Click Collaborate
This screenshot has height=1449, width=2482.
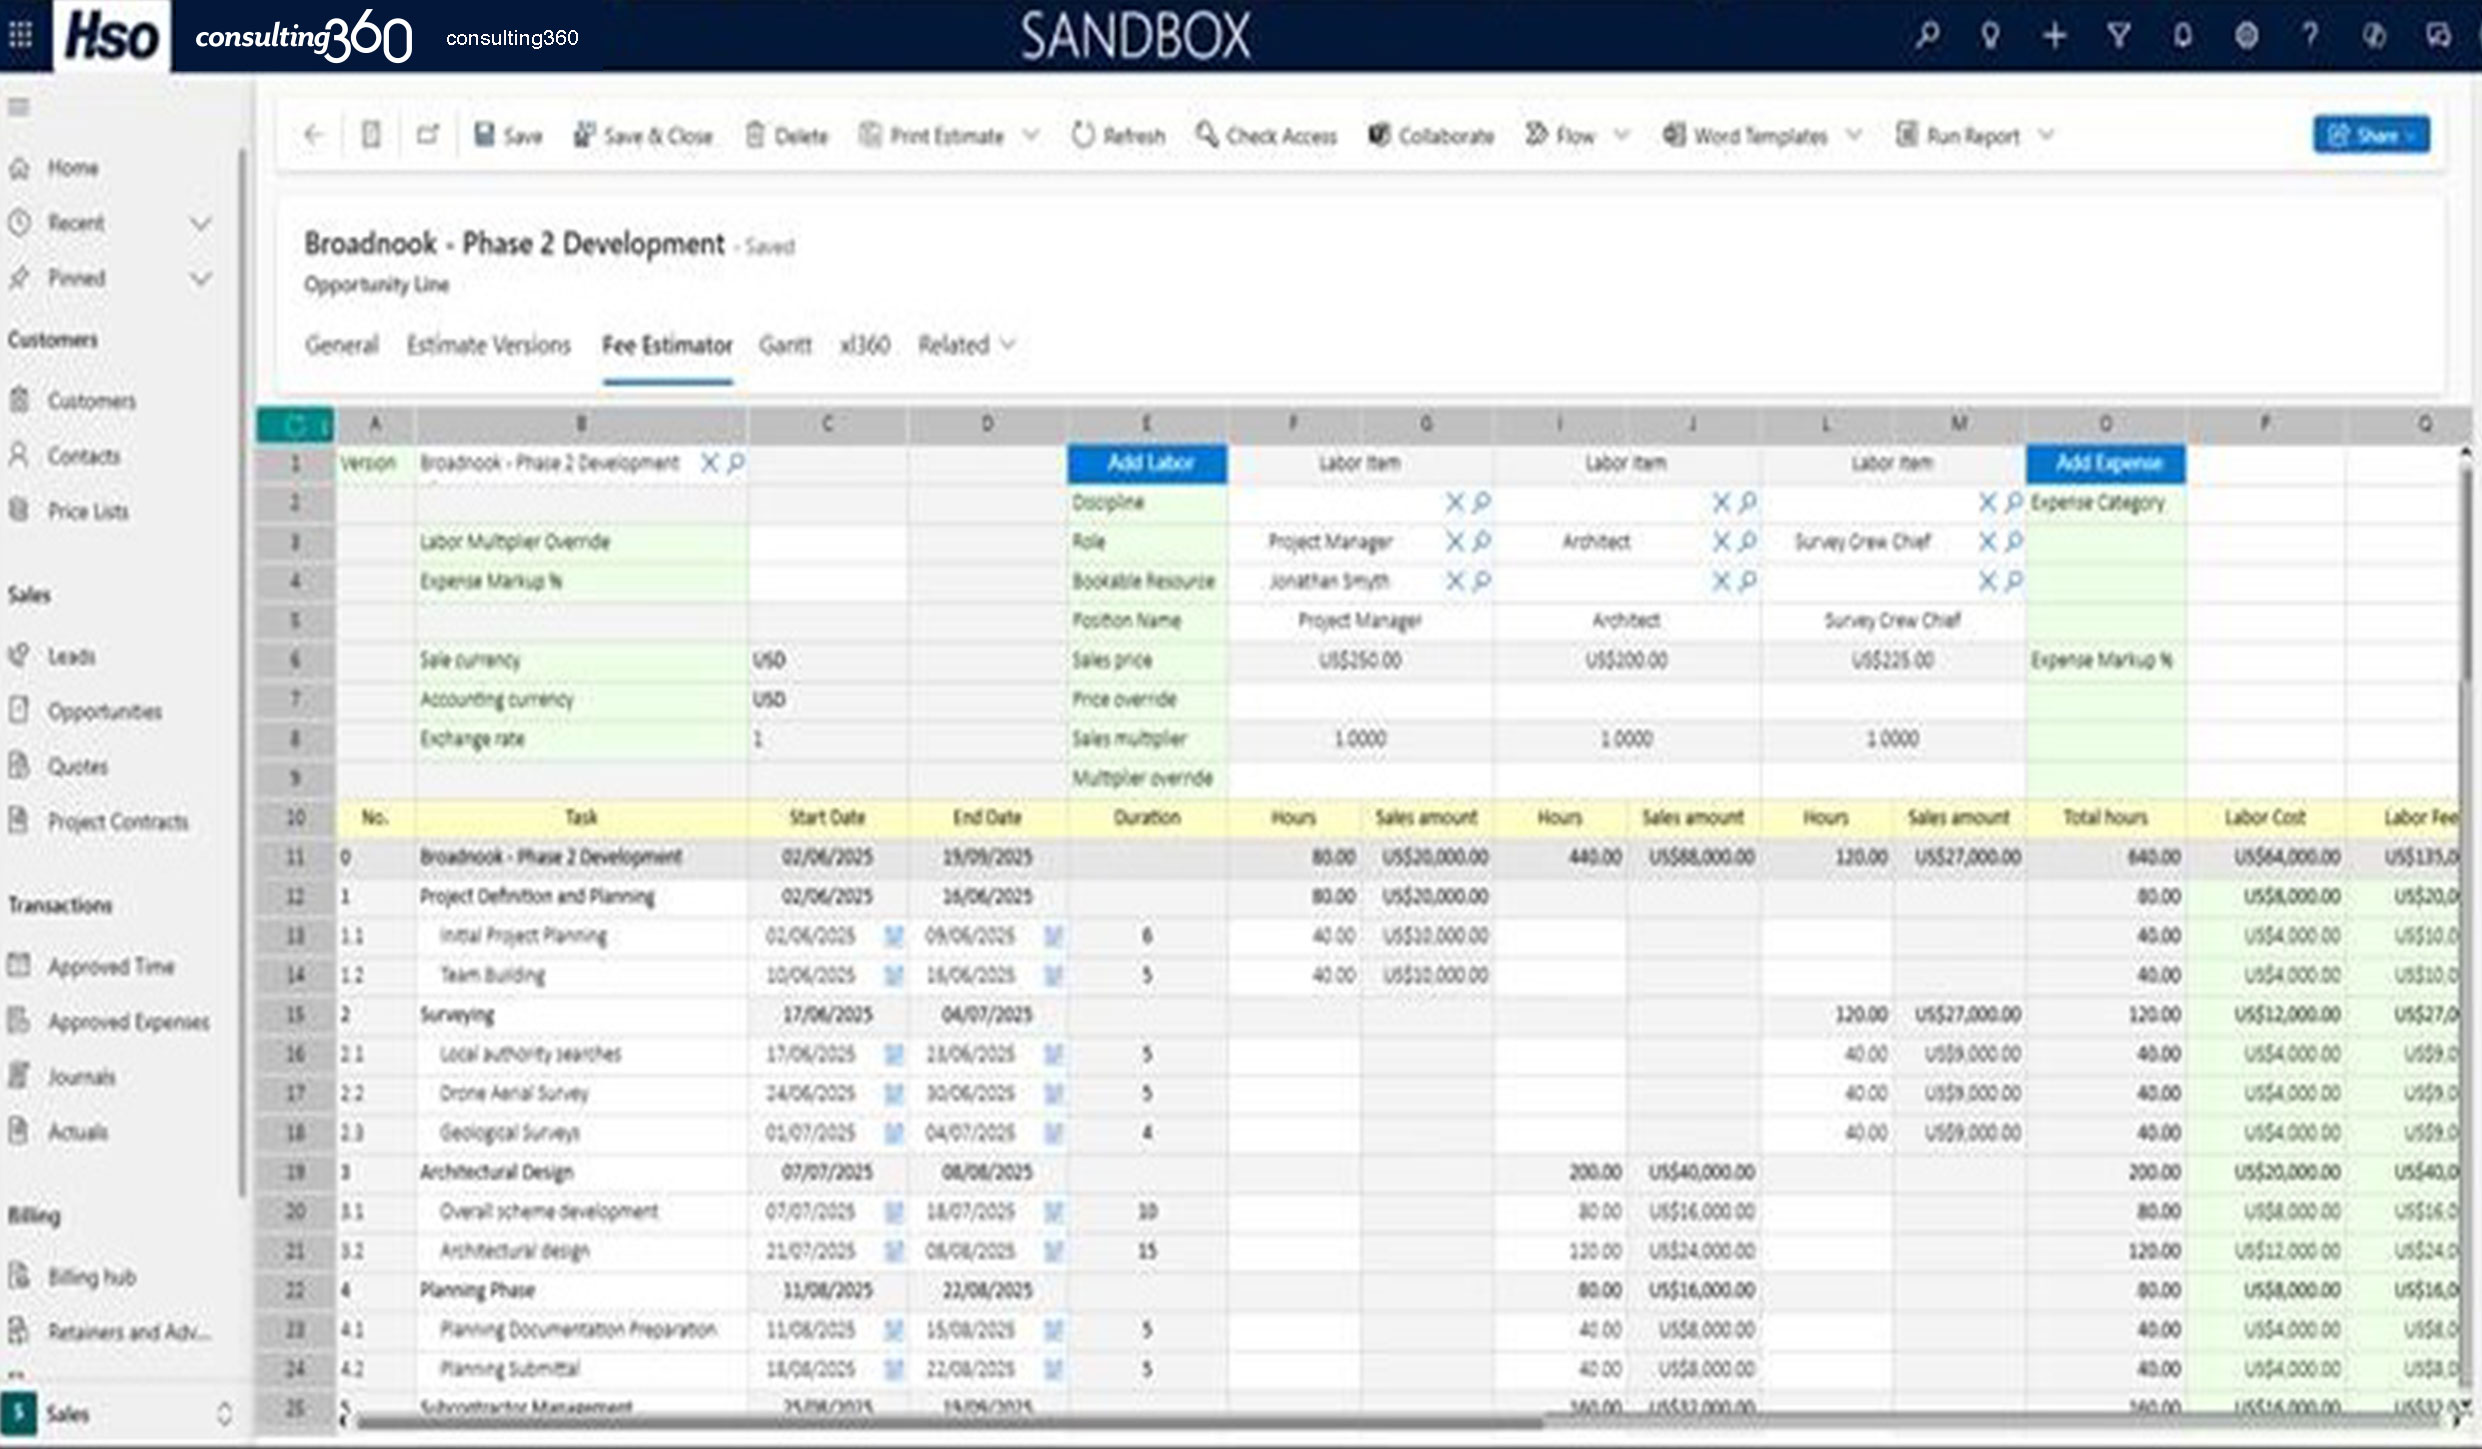coord(1431,136)
